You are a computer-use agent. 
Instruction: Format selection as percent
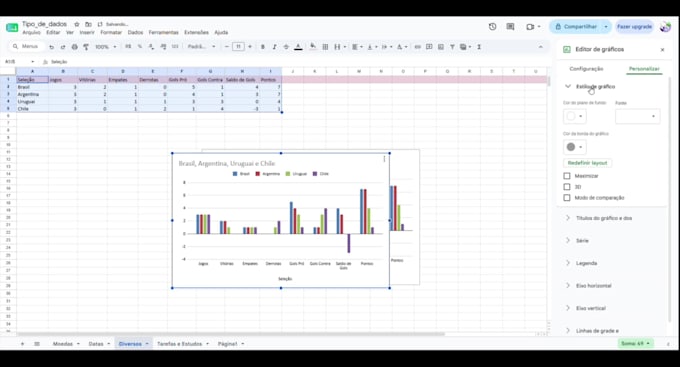[140, 46]
